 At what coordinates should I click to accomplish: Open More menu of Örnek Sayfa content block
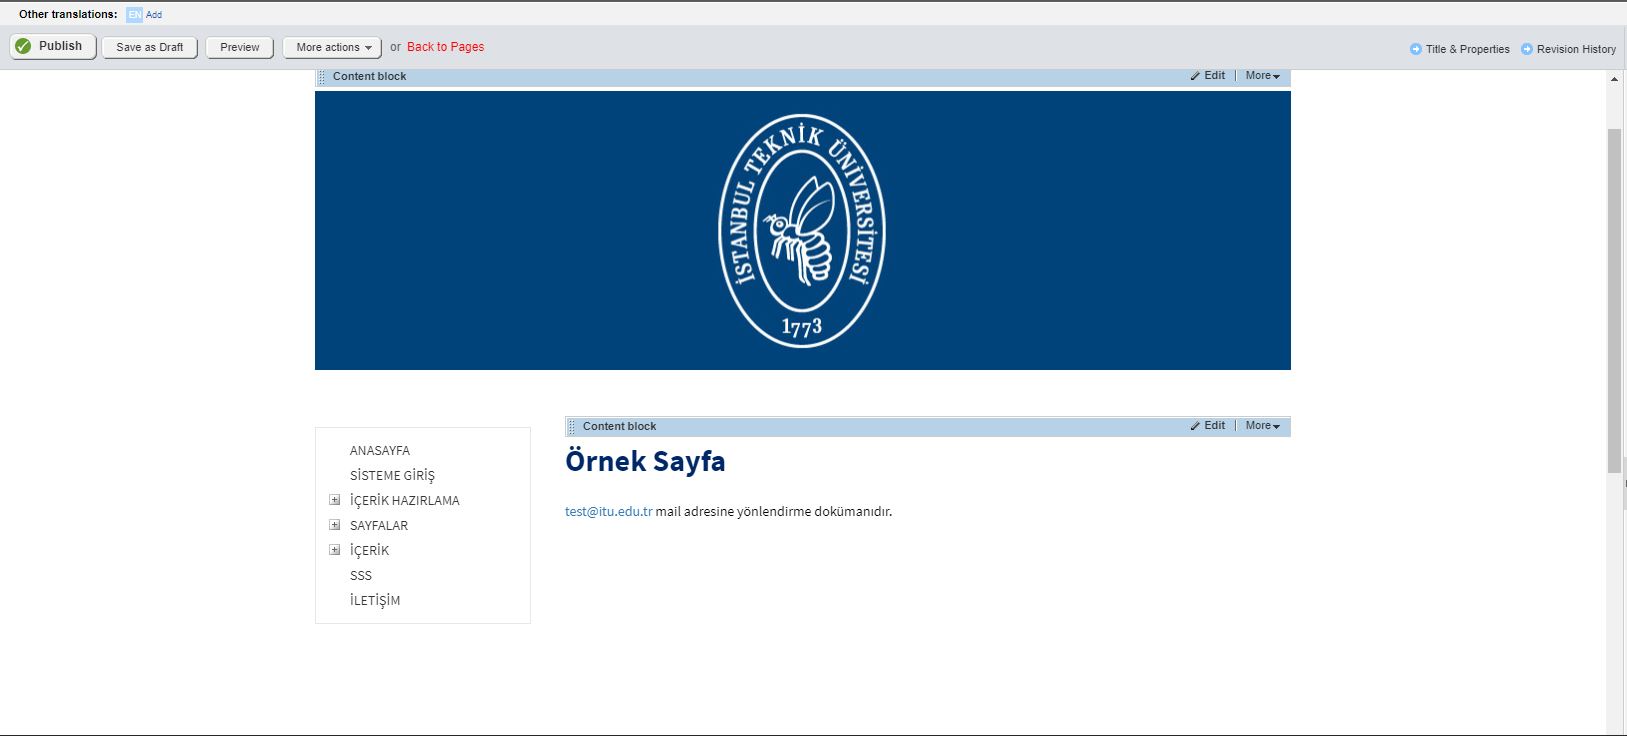(1262, 426)
